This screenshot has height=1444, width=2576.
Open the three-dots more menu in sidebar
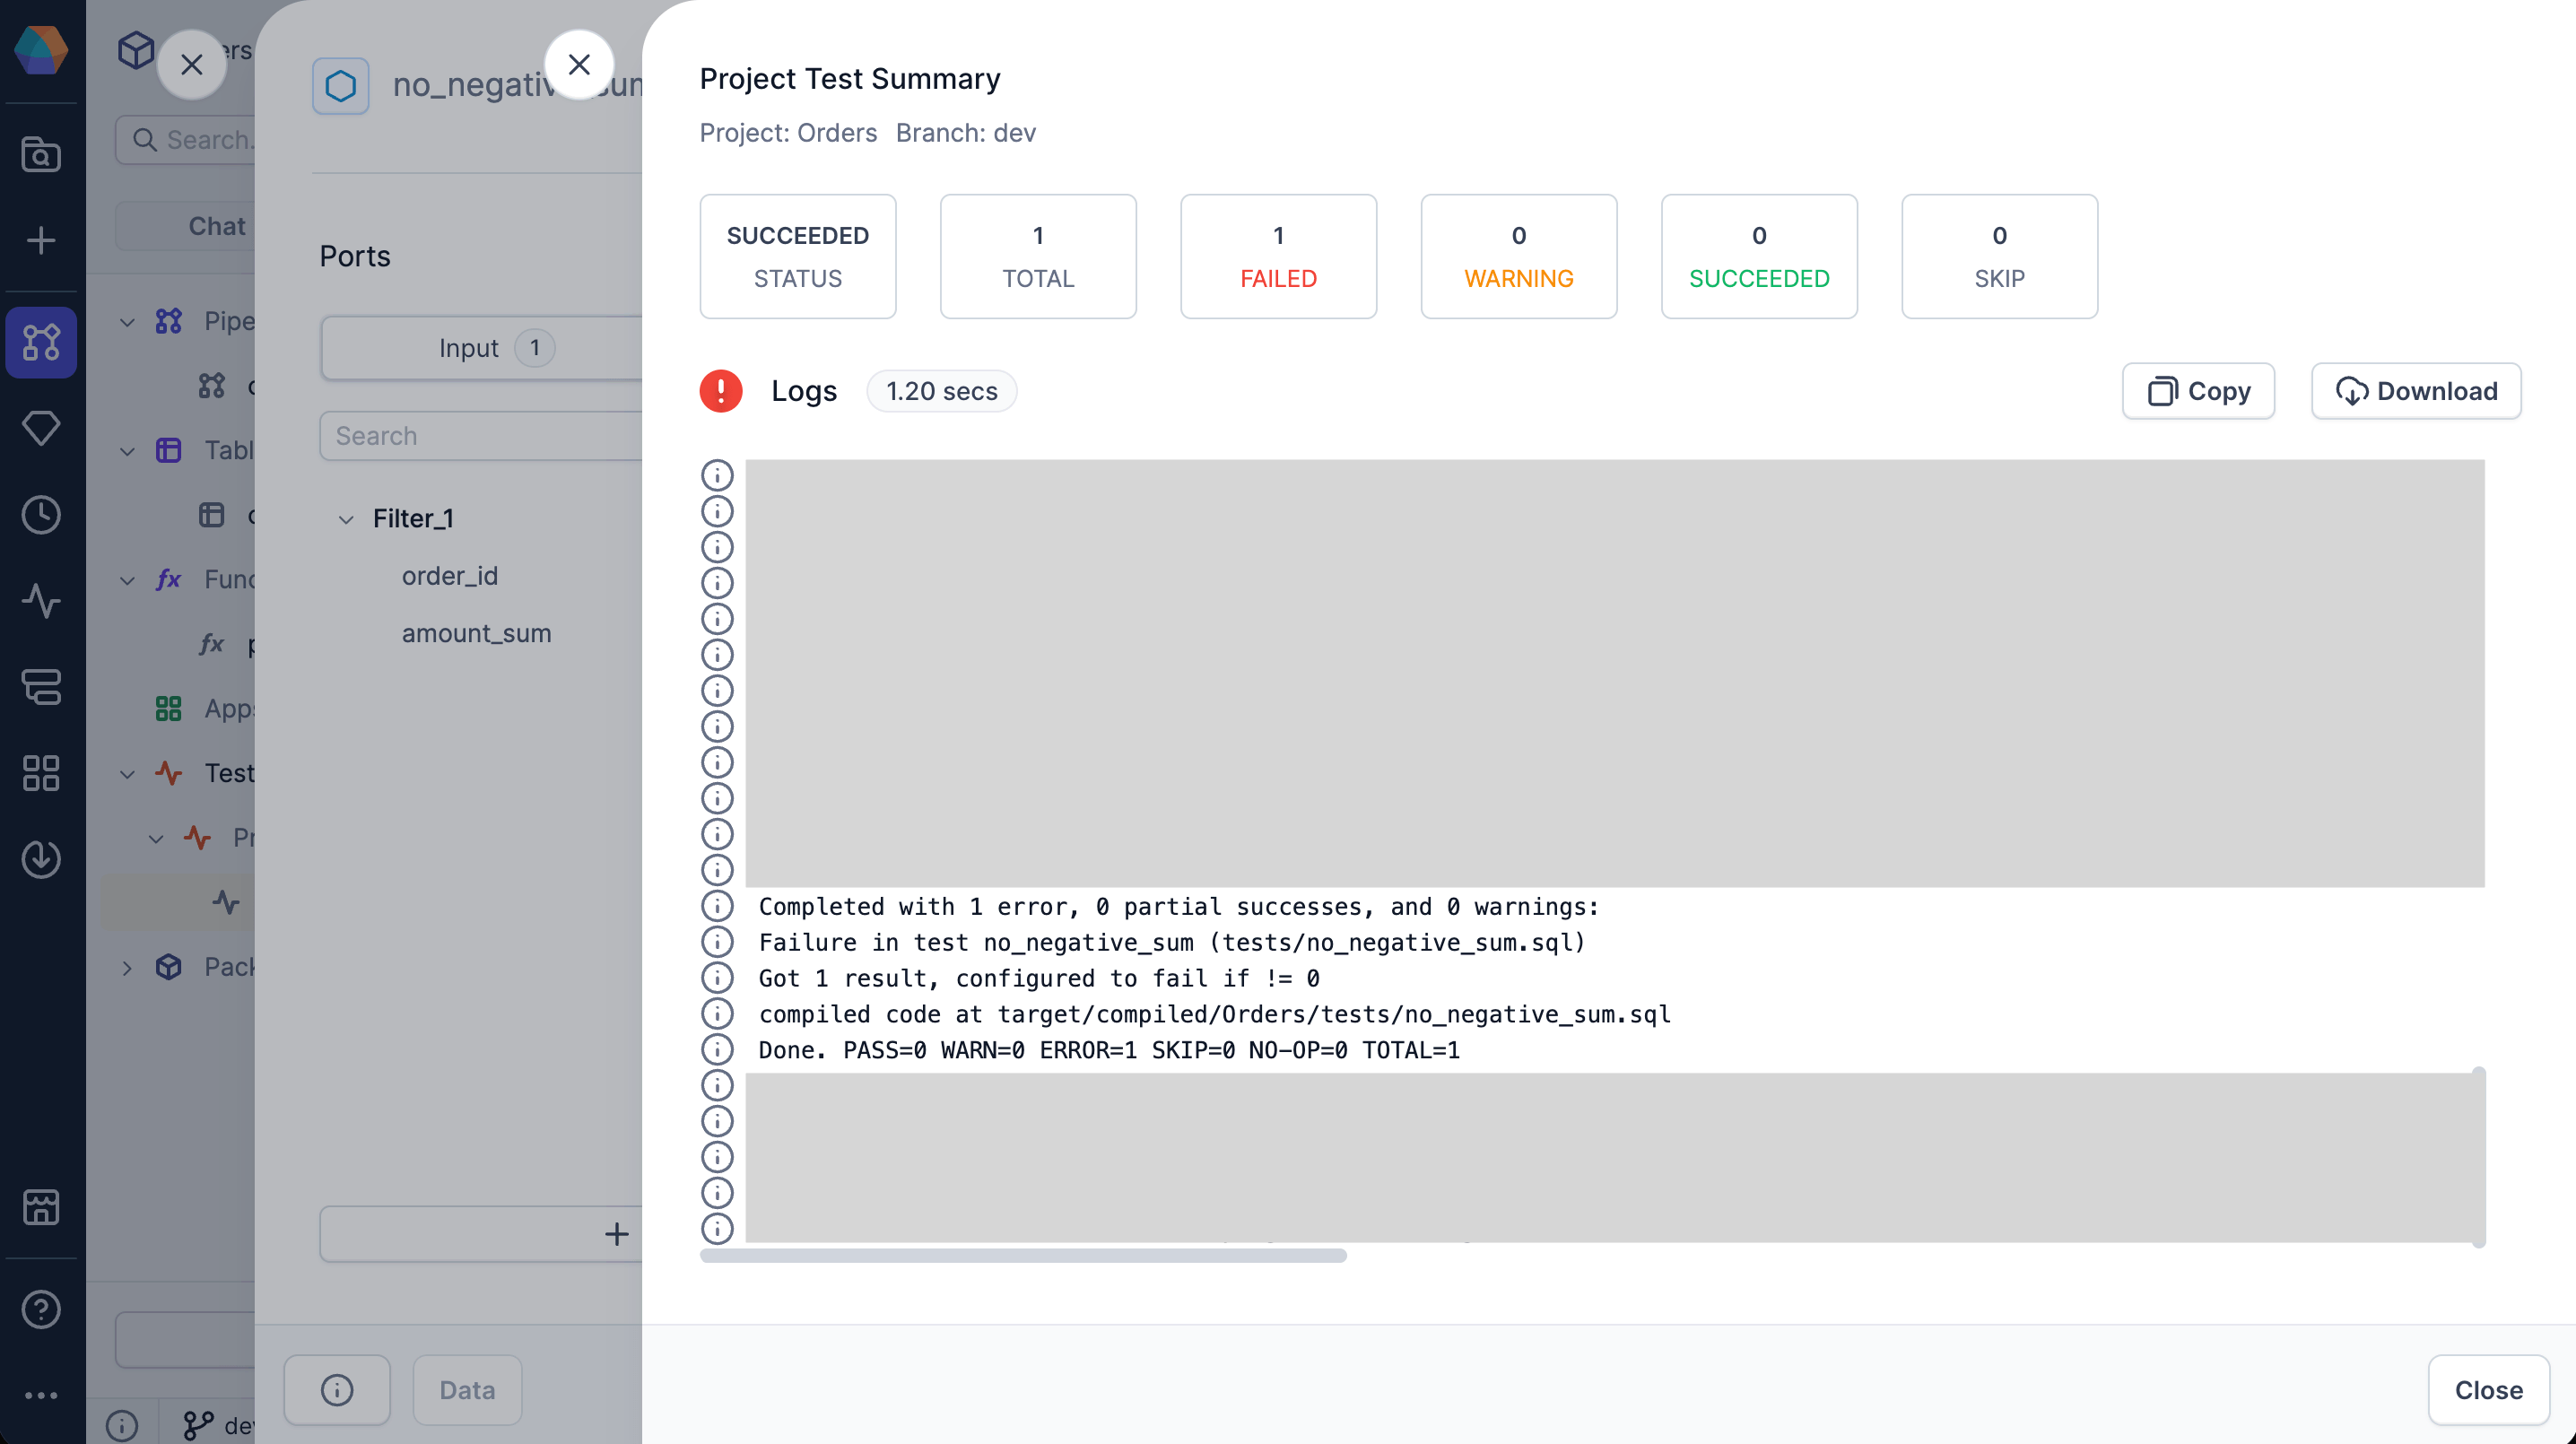(41, 1395)
